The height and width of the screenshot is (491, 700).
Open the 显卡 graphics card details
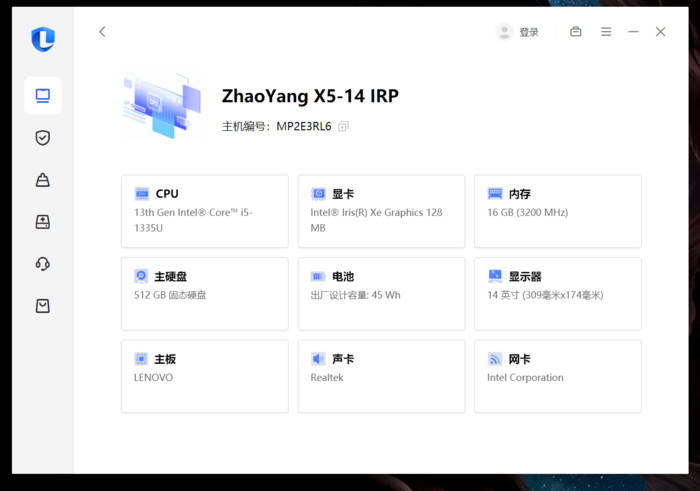click(x=381, y=211)
